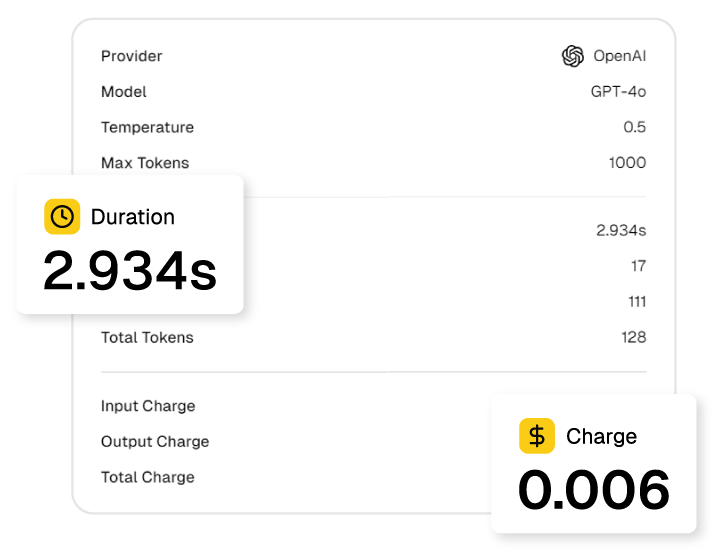Click the Temperature label

coord(147,128)
